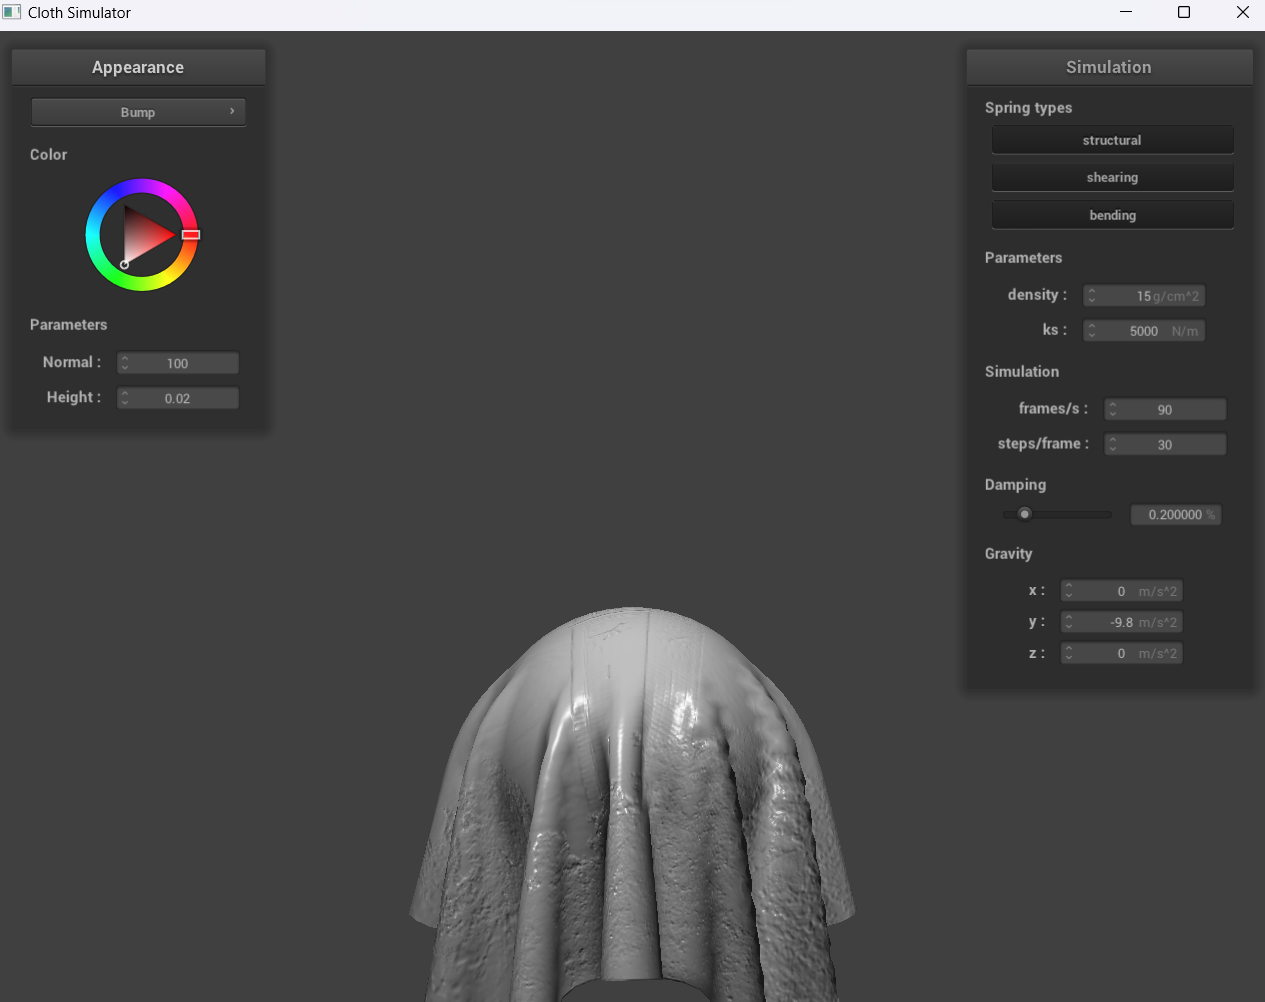The height and width of the screenshot is (1002, 1265).
Task: Toggle the shearing spring type
Action: pyautogui.click(x=1112, y=177)
